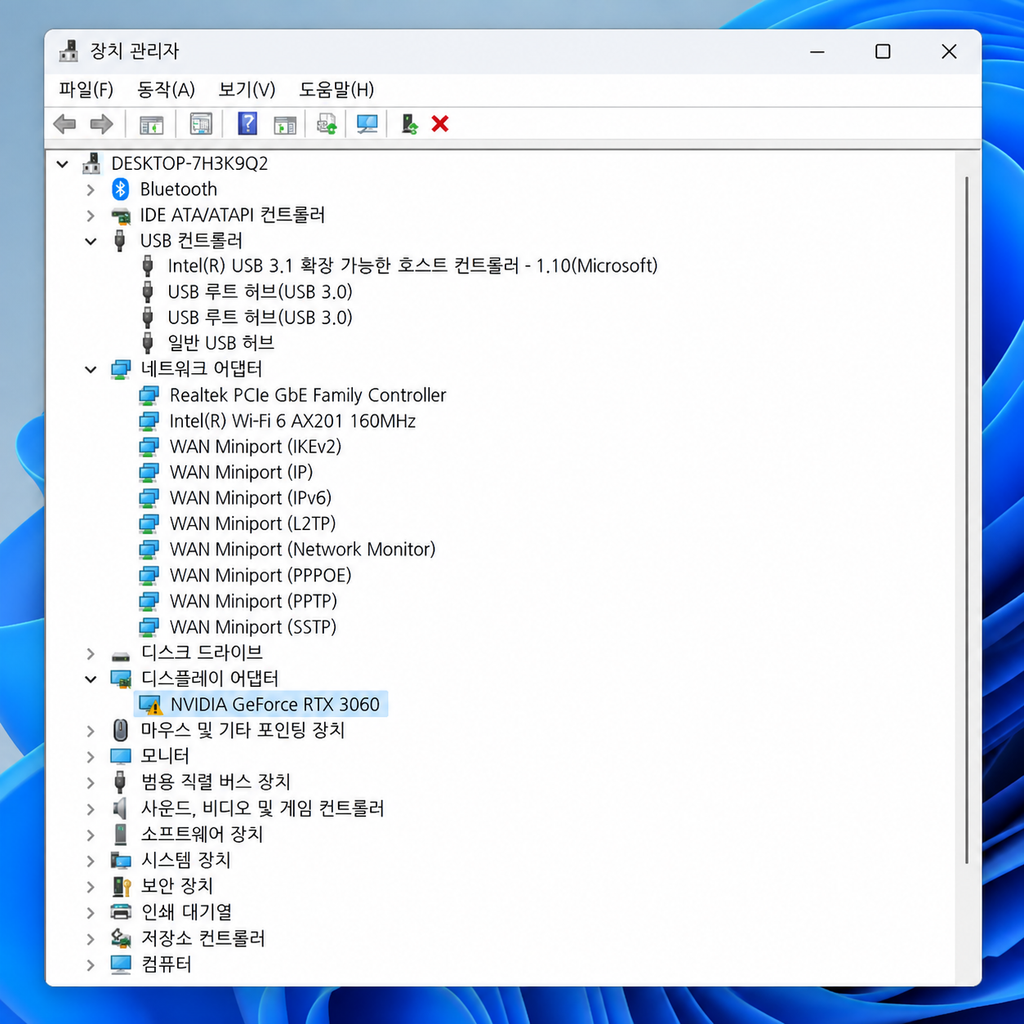Select WAN Miniport (IPv6)
This screenshot has height=1024, width=1024.
point(250,498)
